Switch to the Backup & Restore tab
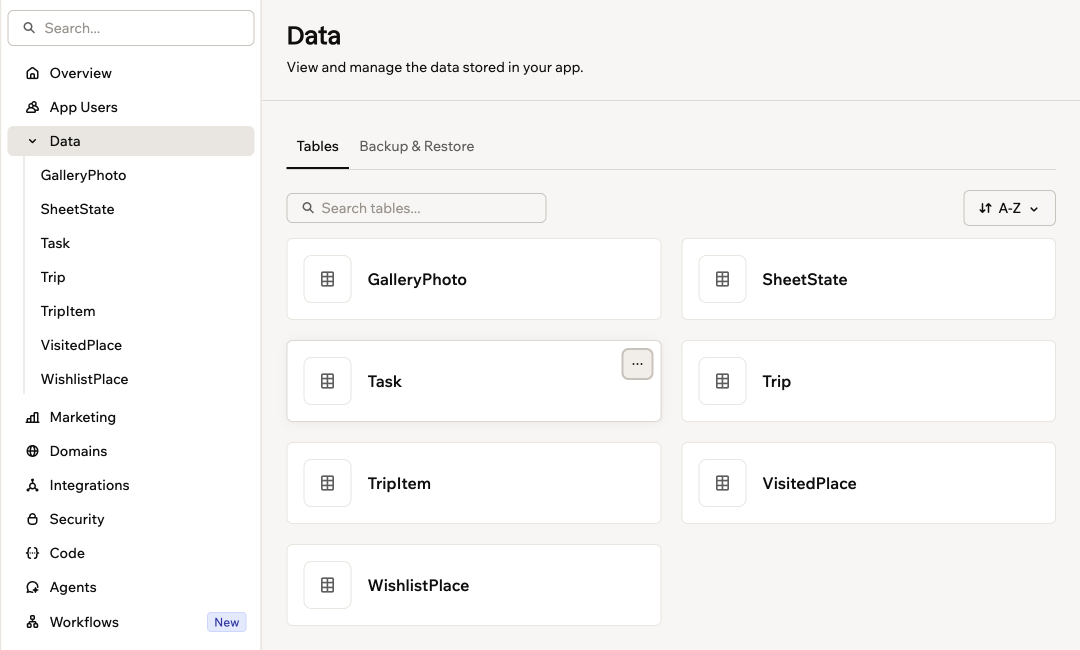Screen dimensions: 1080x650 coord(417,146)
